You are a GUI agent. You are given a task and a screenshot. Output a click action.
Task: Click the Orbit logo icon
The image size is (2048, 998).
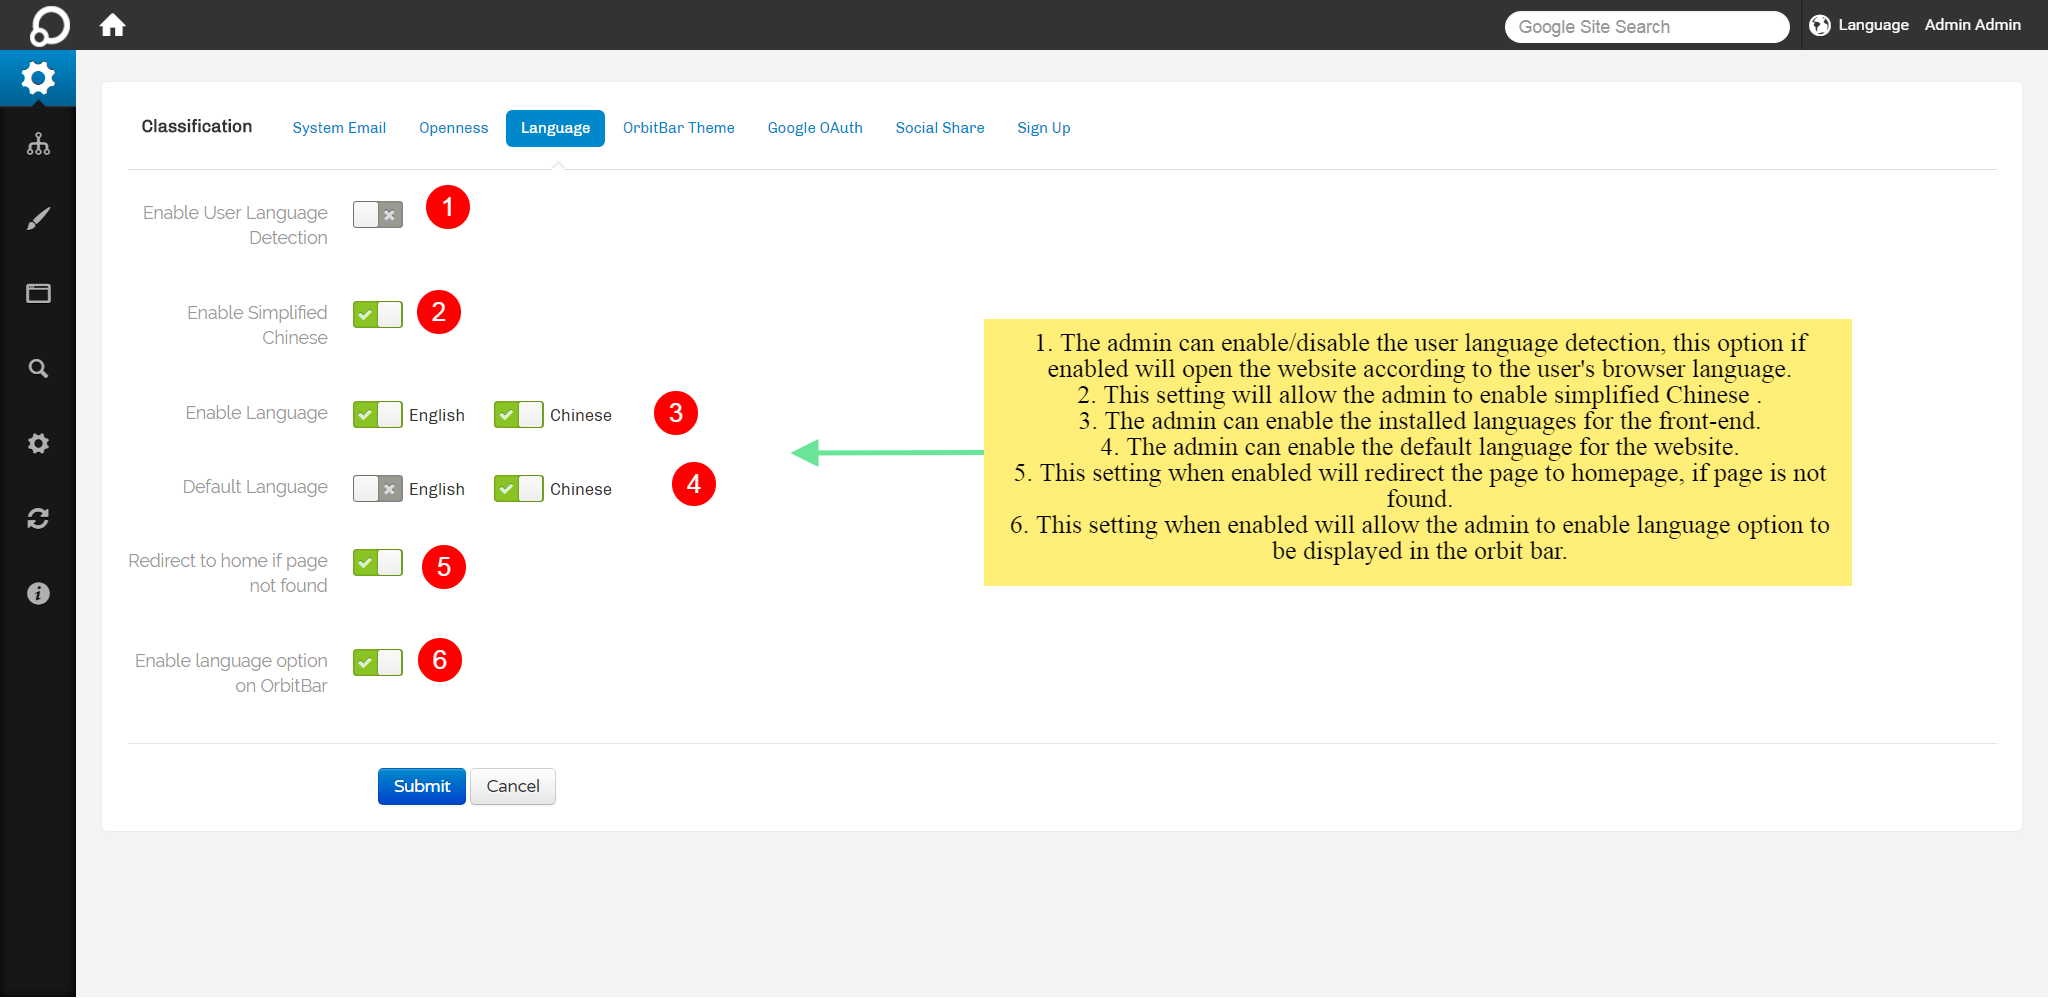click(x=49, y=25)
